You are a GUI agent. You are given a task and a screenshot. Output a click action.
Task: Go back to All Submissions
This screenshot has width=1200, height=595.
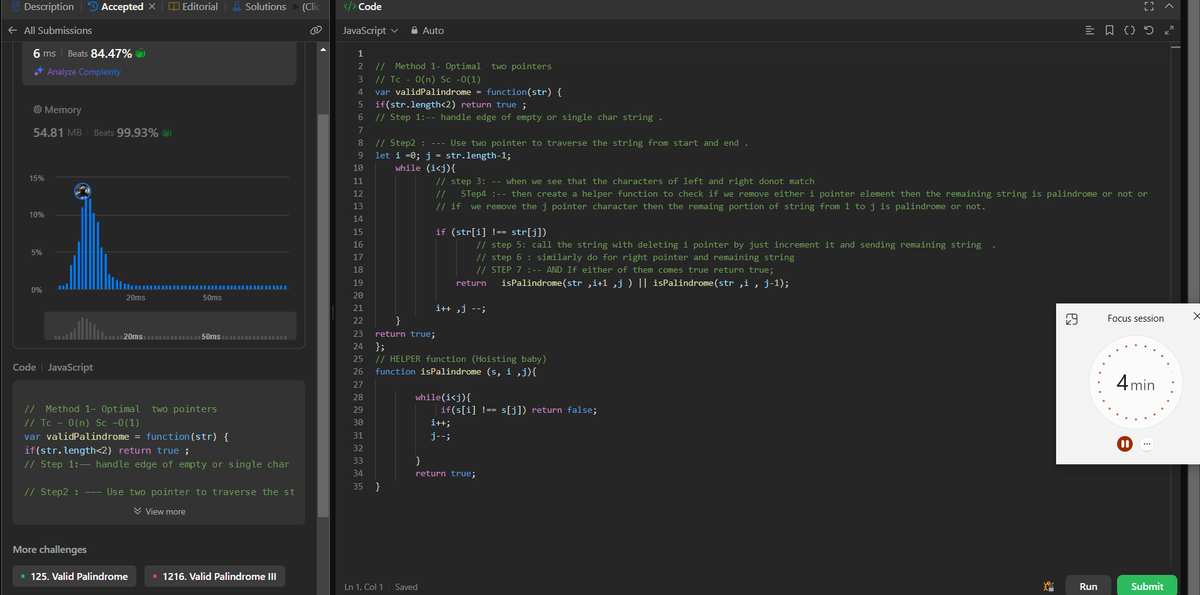pos(50,31)
